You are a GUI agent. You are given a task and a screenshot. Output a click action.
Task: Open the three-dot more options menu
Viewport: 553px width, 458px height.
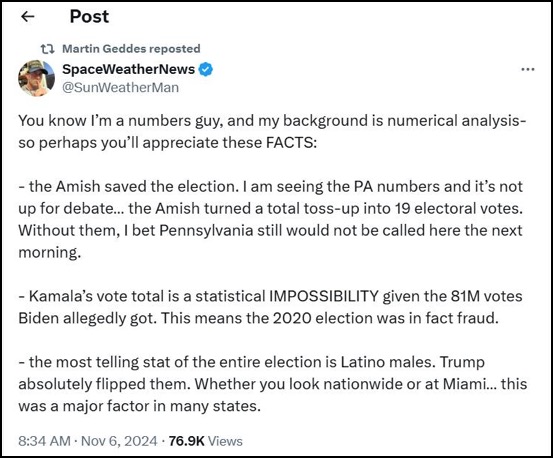point(528,69)
